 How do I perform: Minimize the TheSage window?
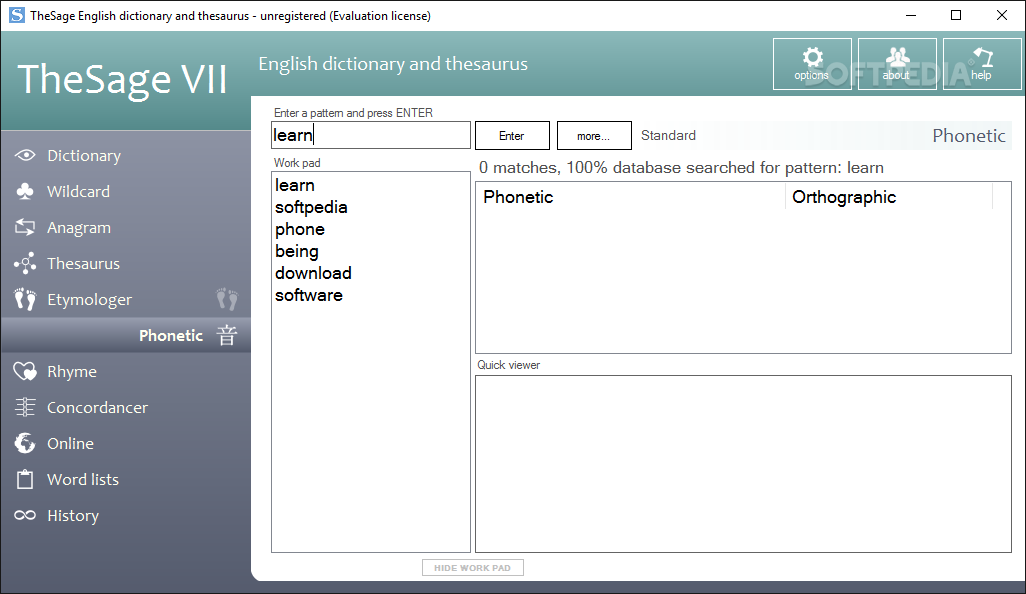[911, 15]
